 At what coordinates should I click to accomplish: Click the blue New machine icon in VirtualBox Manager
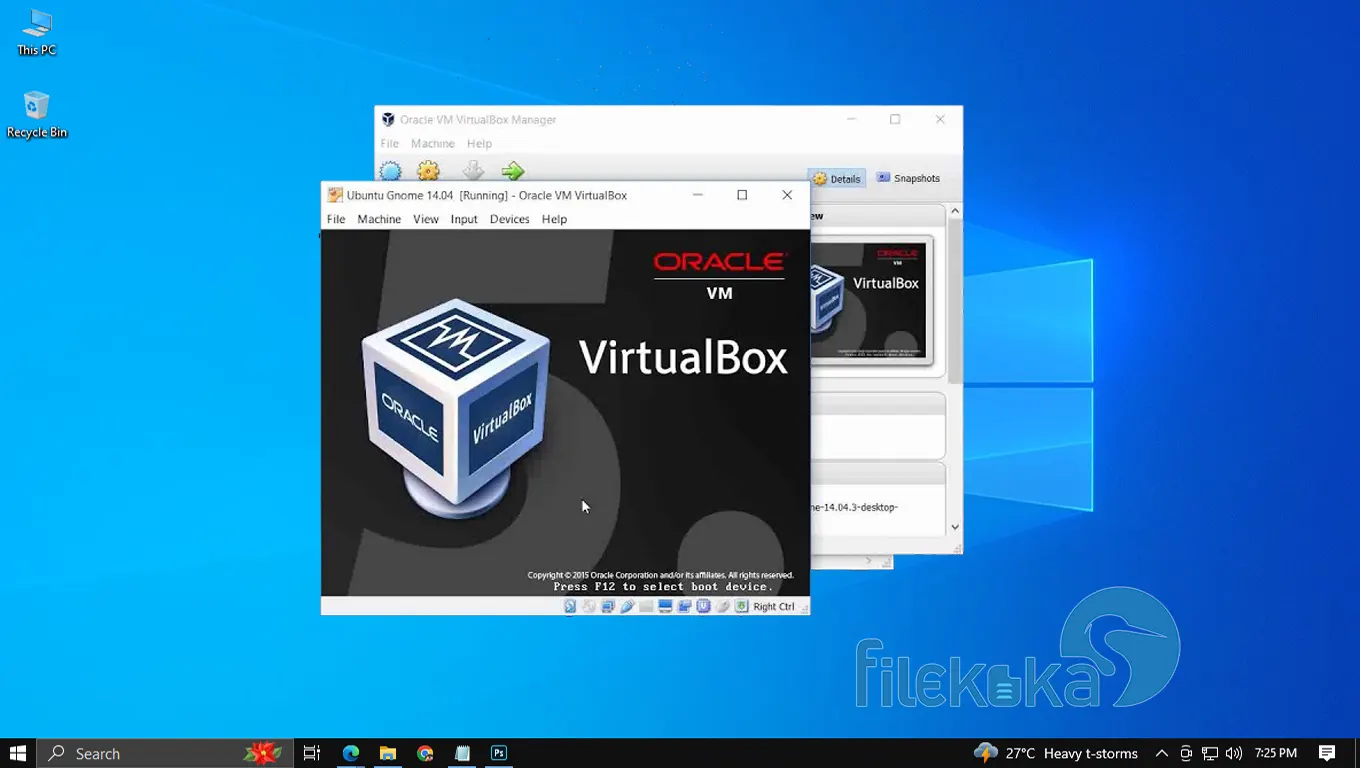click(x=390, y=172)
